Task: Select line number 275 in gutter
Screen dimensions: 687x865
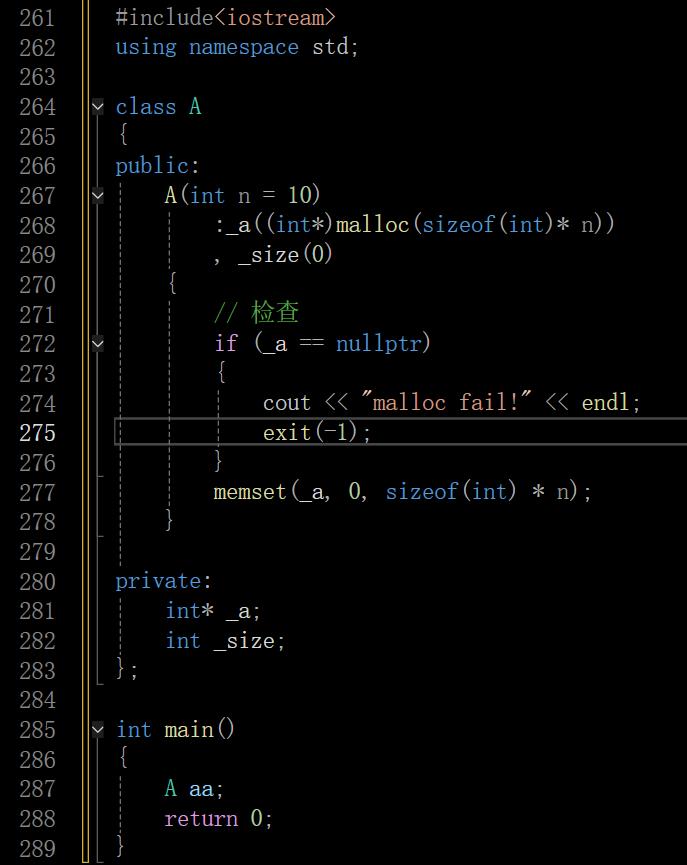Action: (x=38, y=433)
